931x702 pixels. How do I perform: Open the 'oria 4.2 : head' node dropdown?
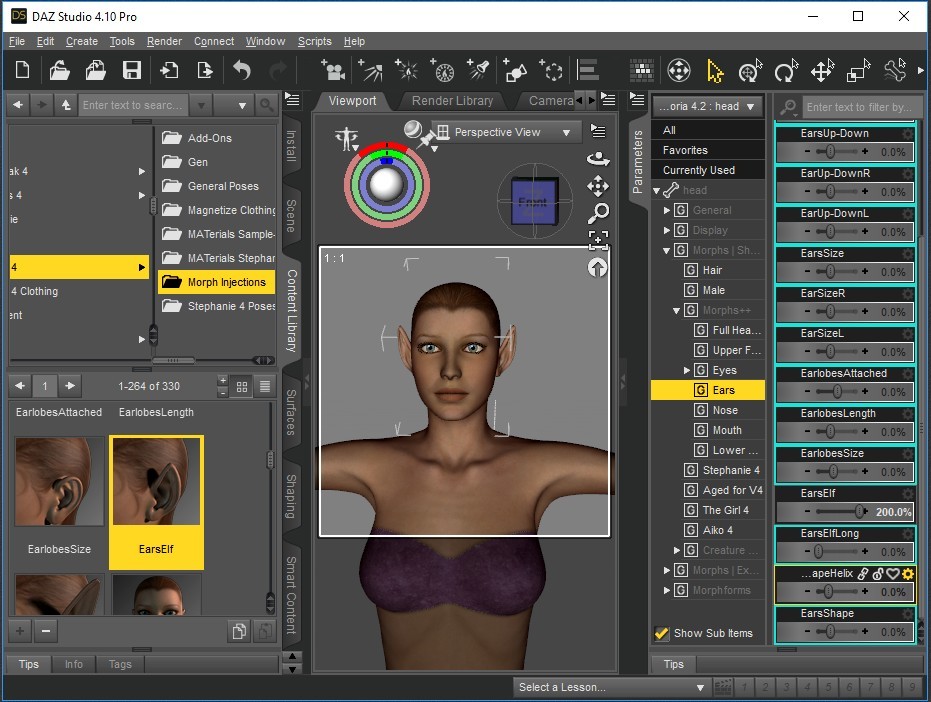pyautogui.click(x=707, y=106)
